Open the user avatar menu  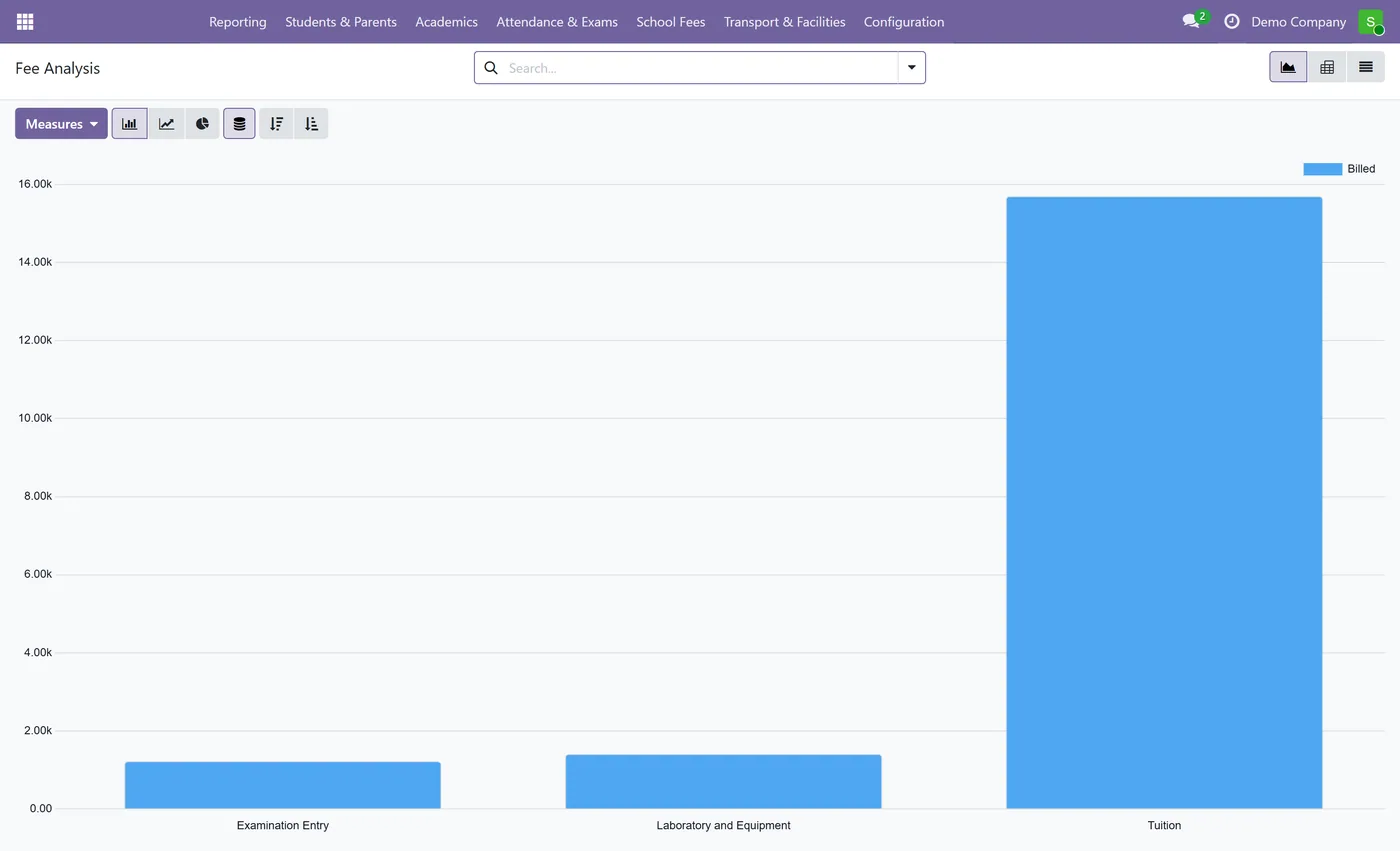point(1370,21)
